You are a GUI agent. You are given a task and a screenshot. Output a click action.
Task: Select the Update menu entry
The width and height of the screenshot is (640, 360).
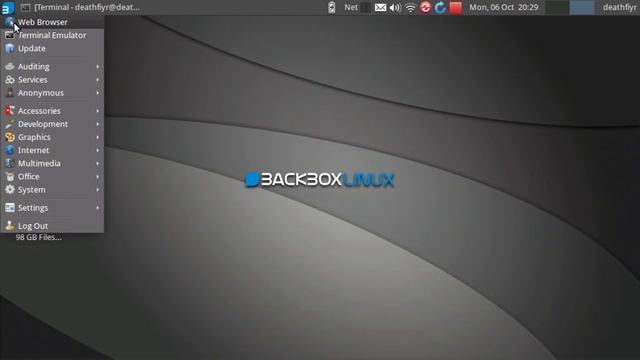(52, 48)
